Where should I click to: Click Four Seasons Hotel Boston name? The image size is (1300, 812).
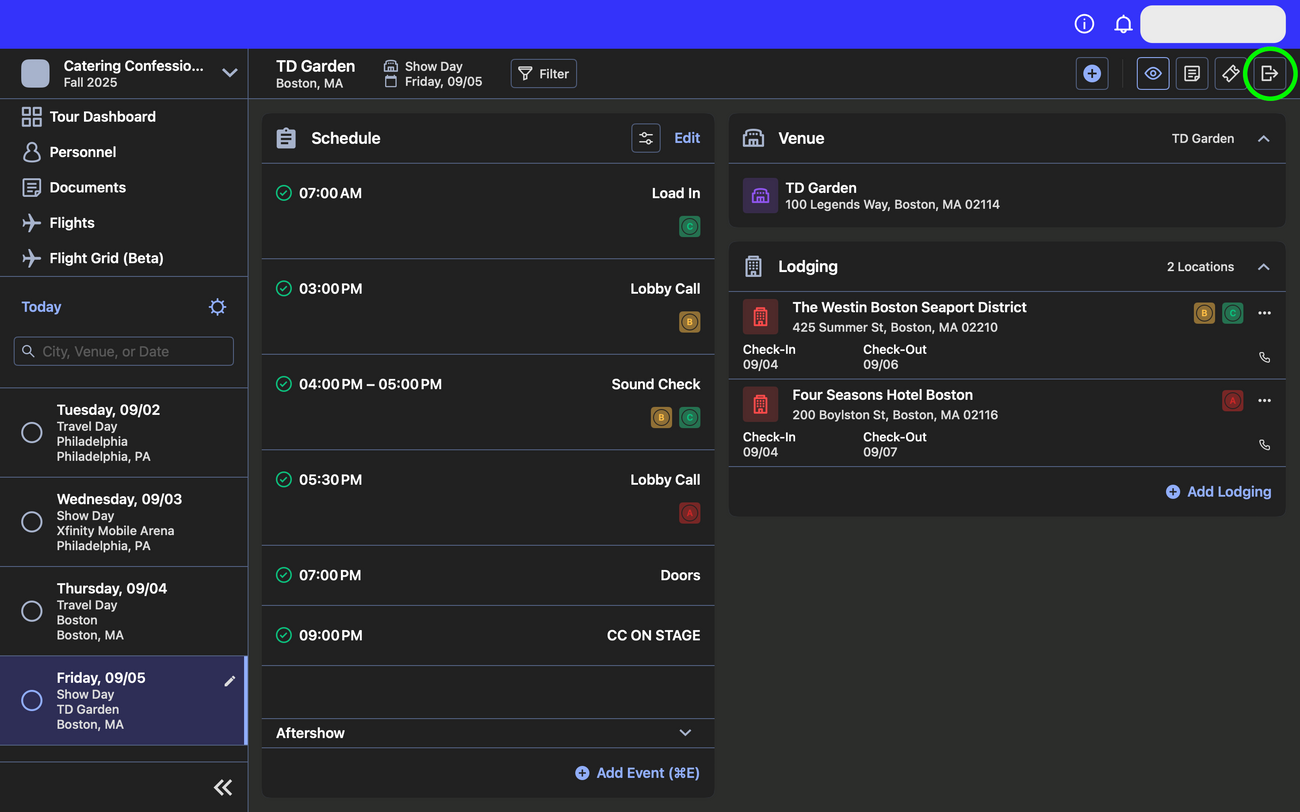tap(882, 395)
